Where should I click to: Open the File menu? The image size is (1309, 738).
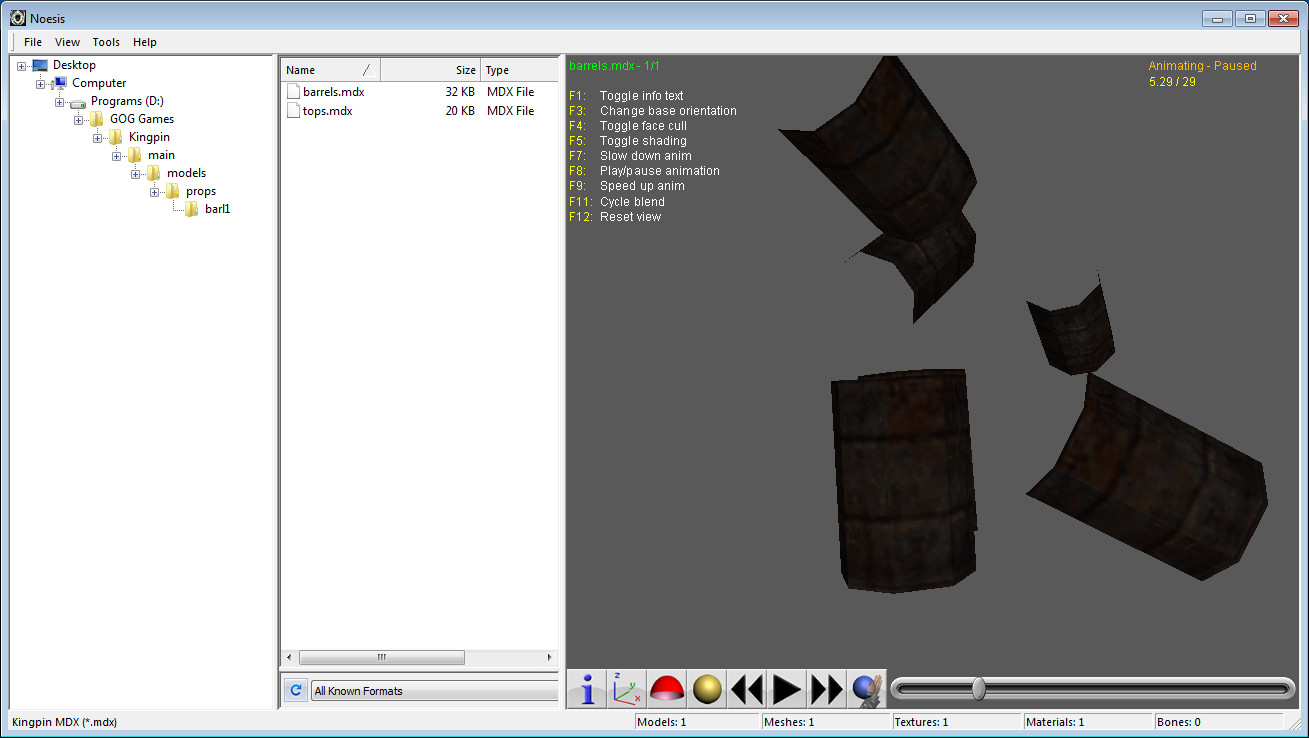(33, 42)
